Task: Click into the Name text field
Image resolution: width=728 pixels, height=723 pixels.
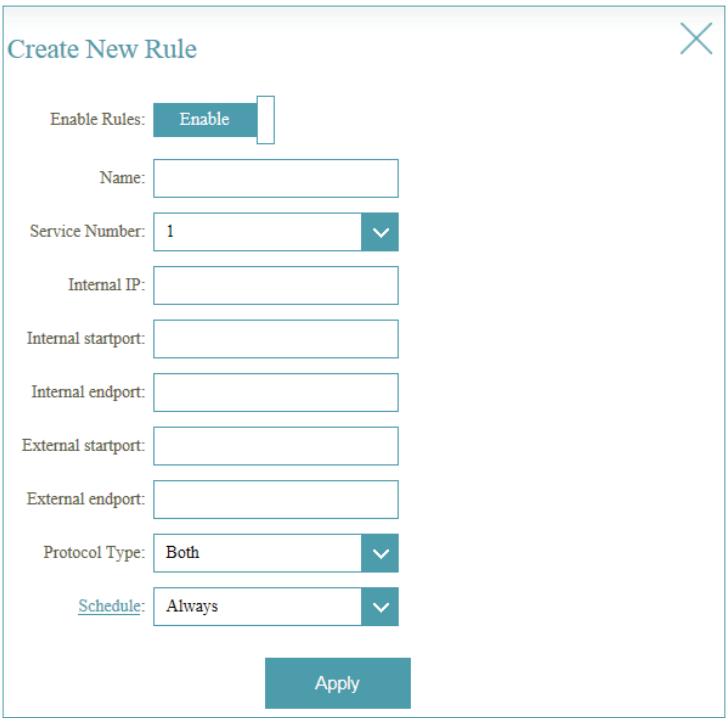Action: pyautogui.click(x=275, y=178)
